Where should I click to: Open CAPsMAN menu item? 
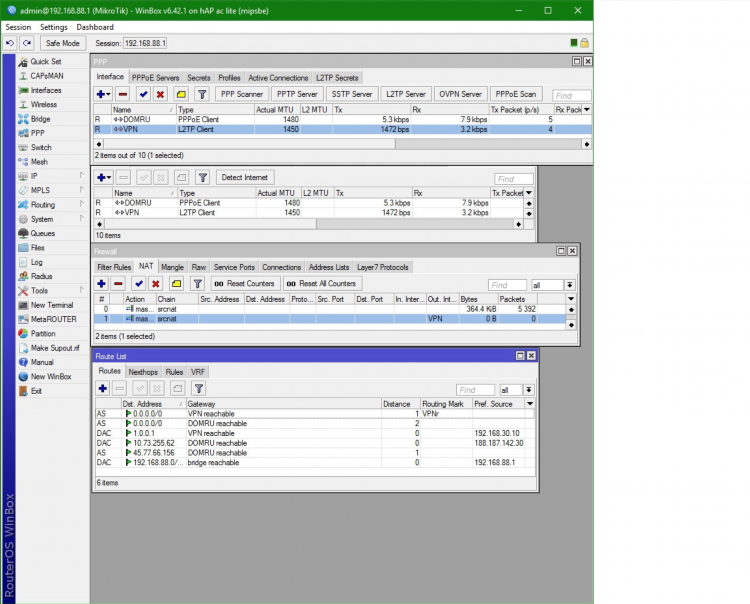tap(47, 76)
